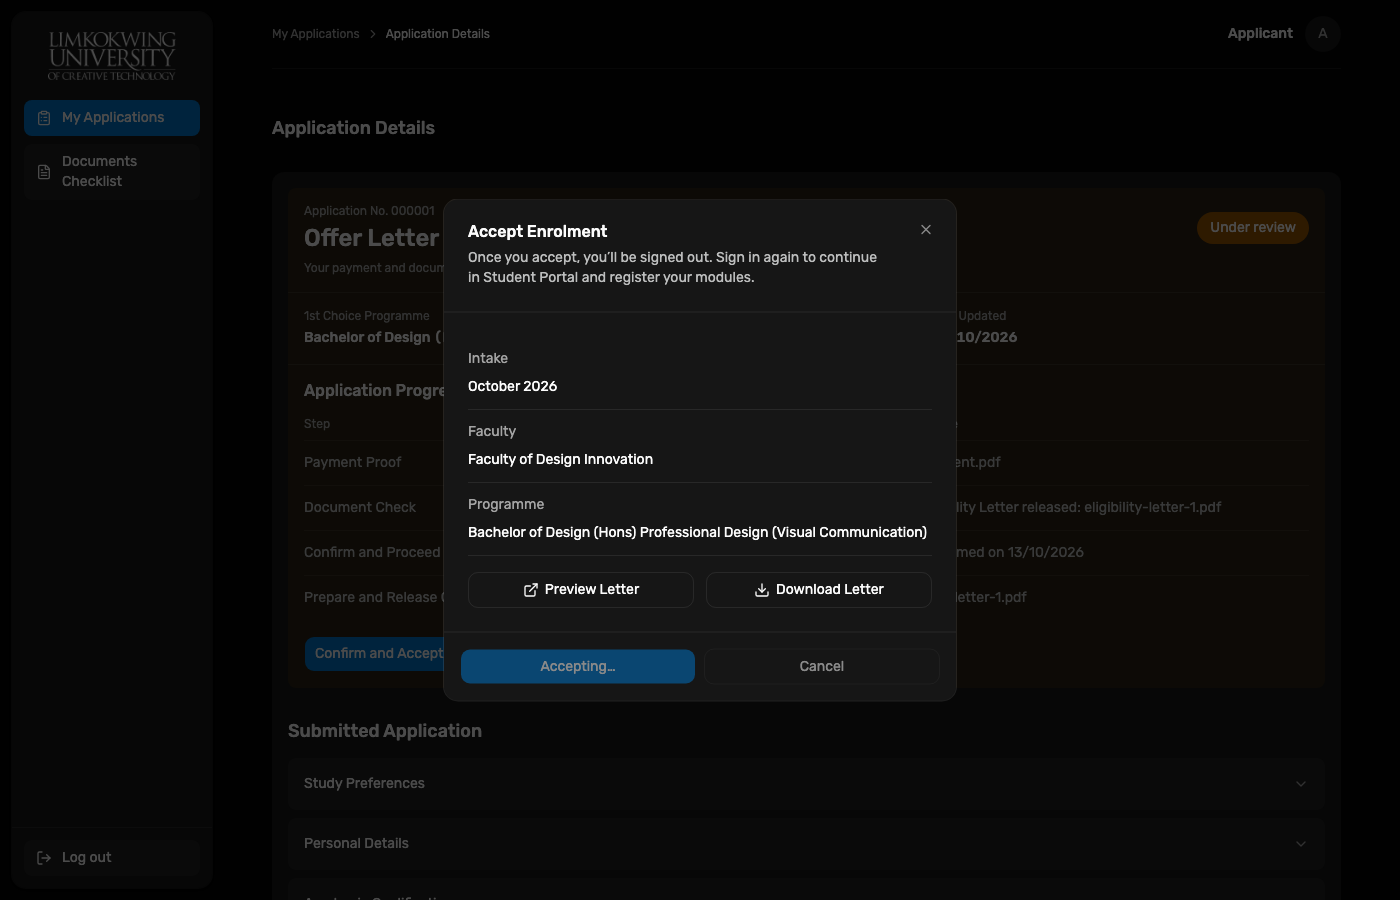Viewport: 1400px width, 900px height.
Task: Click the My Applications clipboard icon
Action: 44,118
